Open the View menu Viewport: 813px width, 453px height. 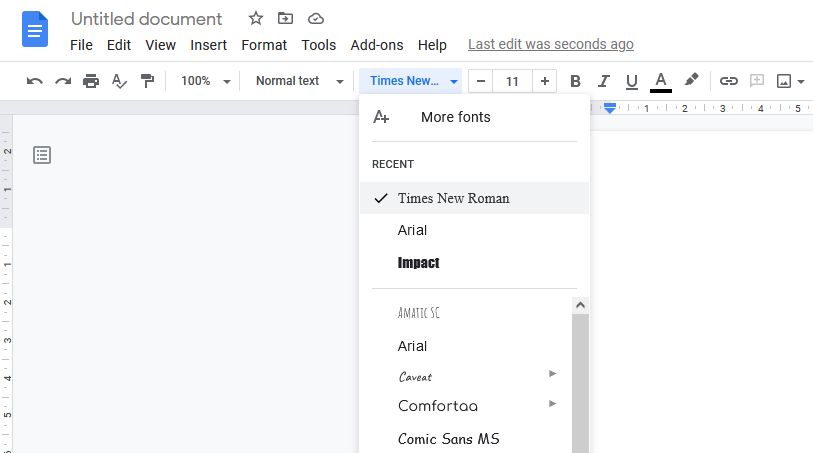160,45
